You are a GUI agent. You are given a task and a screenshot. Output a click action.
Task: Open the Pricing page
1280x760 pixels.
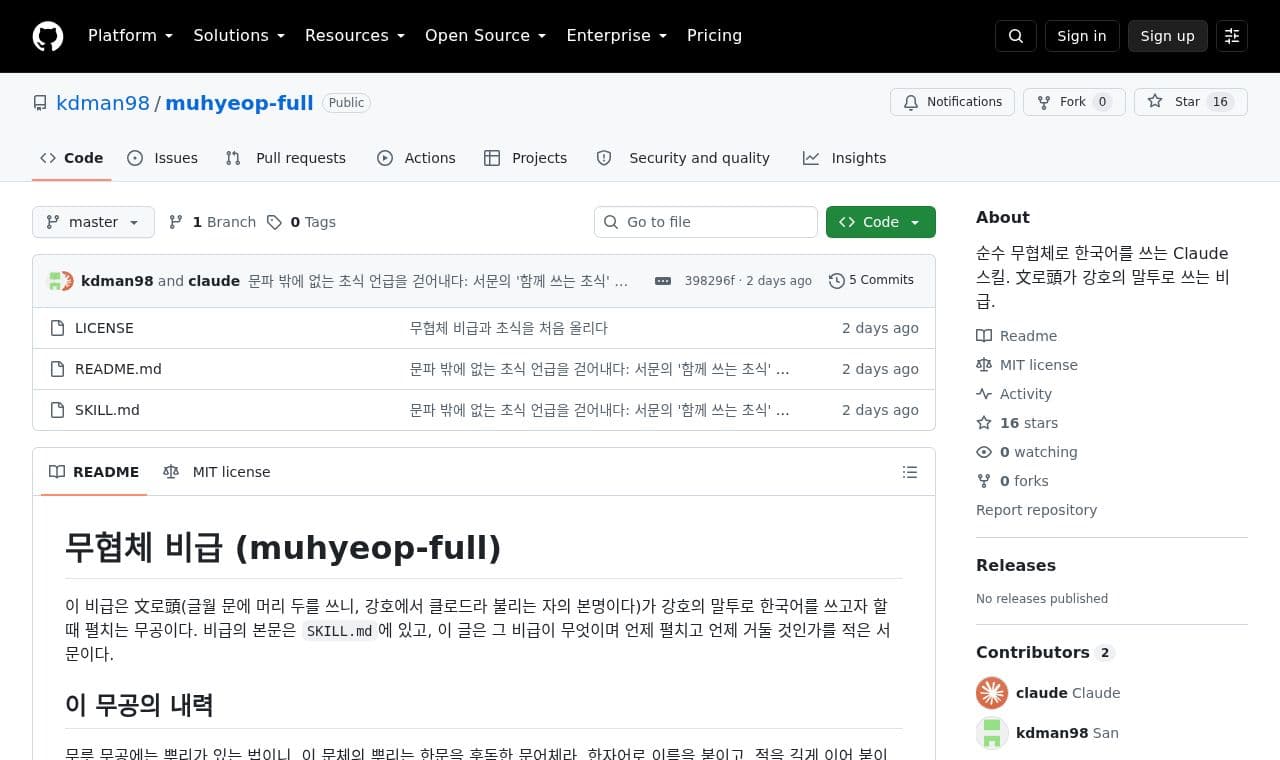(x=714, y=36)
